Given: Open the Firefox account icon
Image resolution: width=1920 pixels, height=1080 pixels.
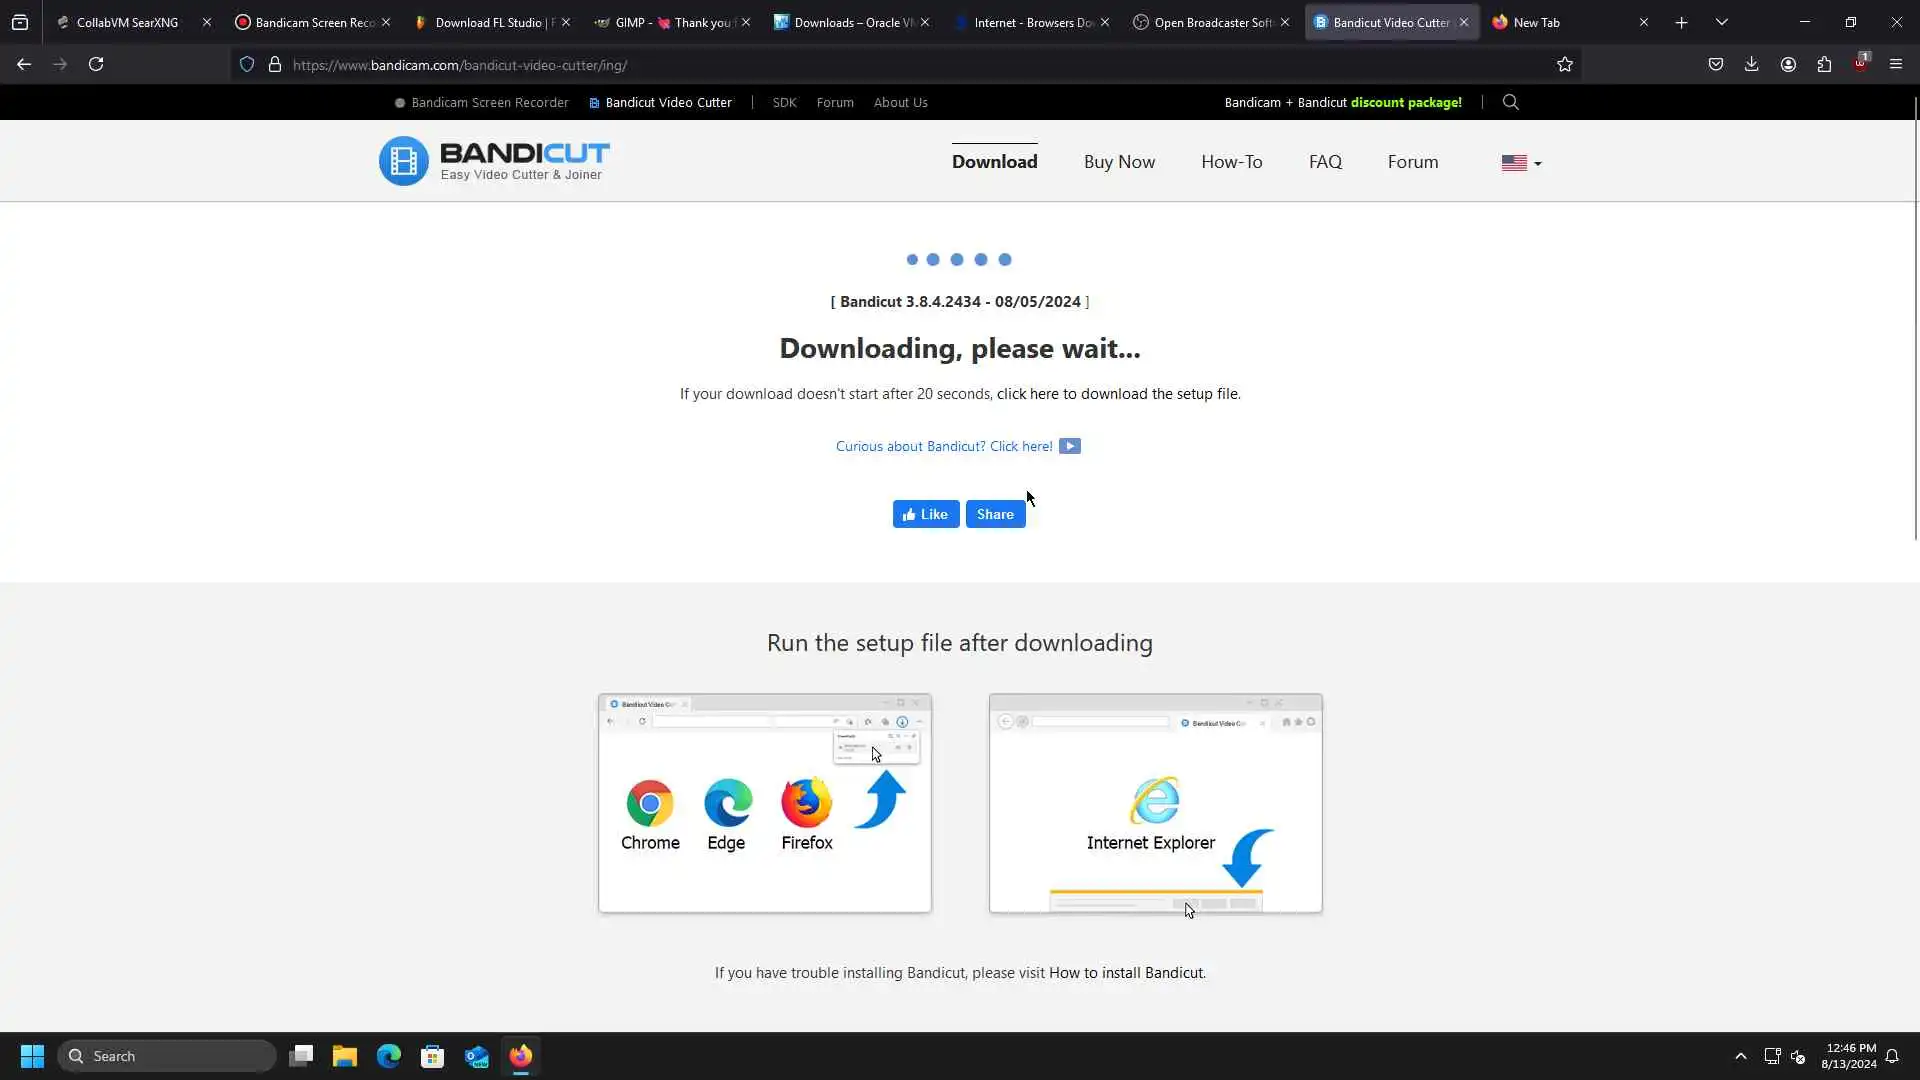Looking at the screenshot, I should 1788,65.
